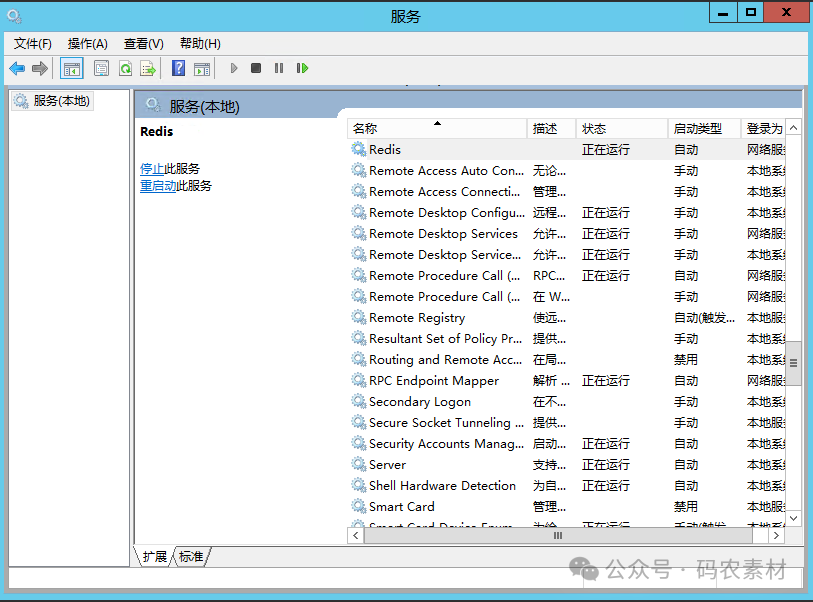Screen dimensions: 813x602
Task: Open Help with the question mark icon
Action: coord(178,68)
